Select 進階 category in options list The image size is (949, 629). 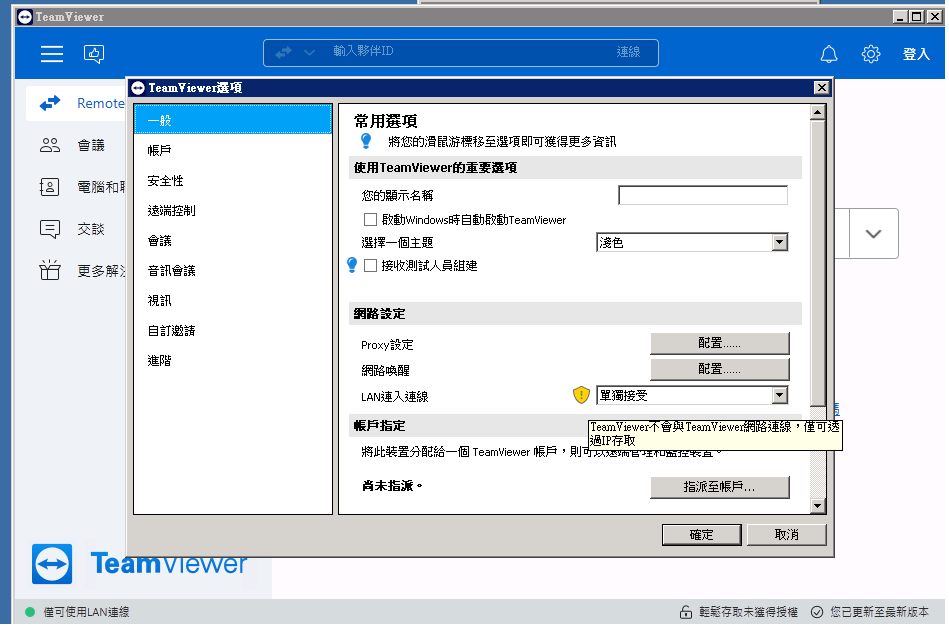233,360
